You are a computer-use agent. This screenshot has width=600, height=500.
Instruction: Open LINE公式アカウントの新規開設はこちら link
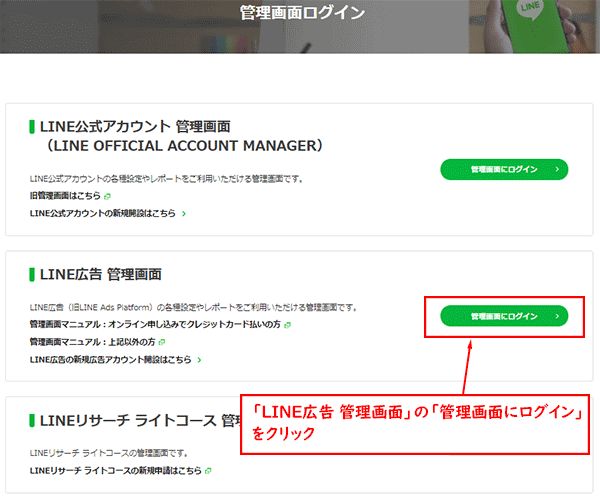click(103, 213)
